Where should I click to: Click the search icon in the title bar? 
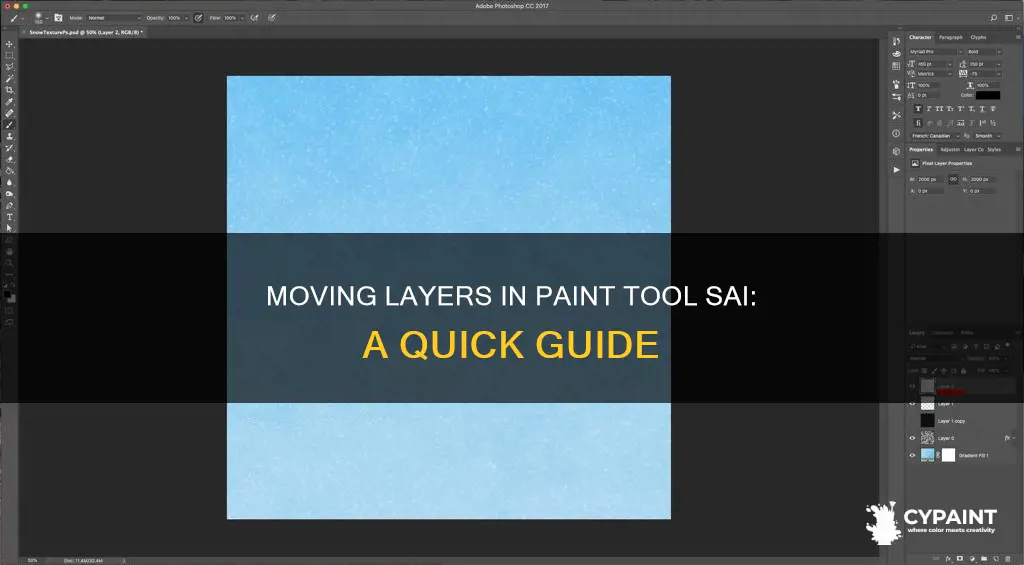993,18
